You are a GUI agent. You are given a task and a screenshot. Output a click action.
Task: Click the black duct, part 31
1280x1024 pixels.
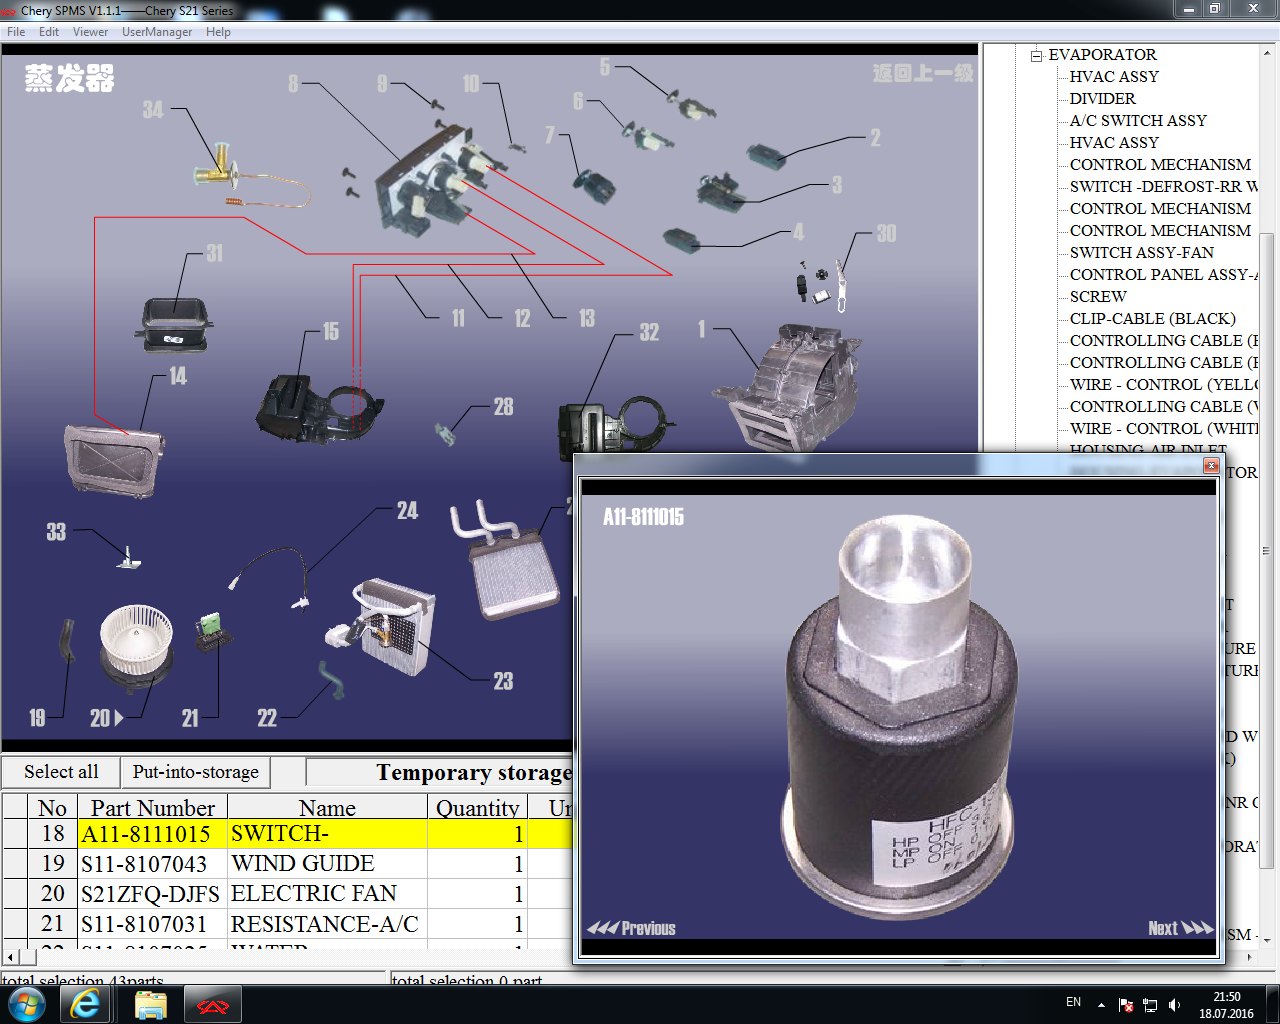[174, 325]
